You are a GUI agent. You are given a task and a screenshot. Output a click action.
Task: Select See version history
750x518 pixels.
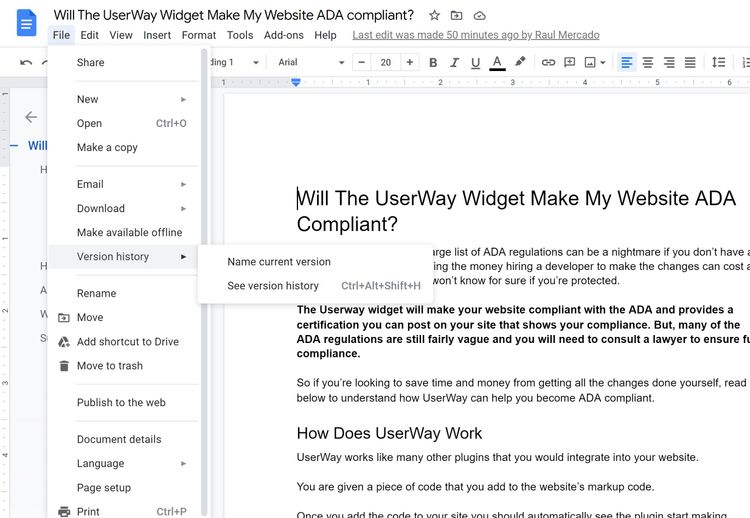316,286
